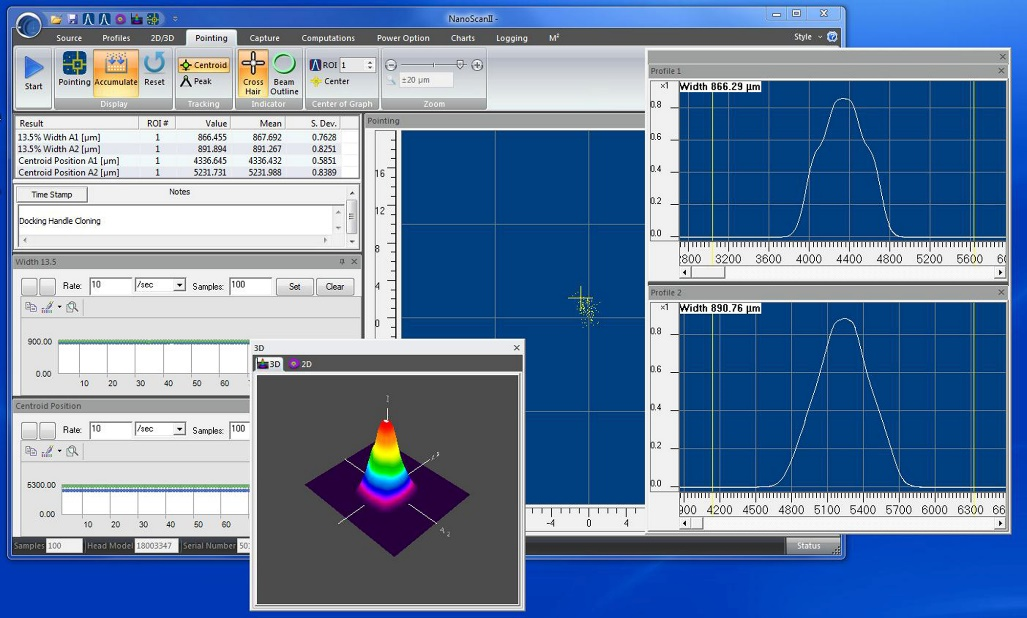Screen dimensions: 1027x618
Task: Switch to the 3D tab in 3D window
Action: (269, 364)
